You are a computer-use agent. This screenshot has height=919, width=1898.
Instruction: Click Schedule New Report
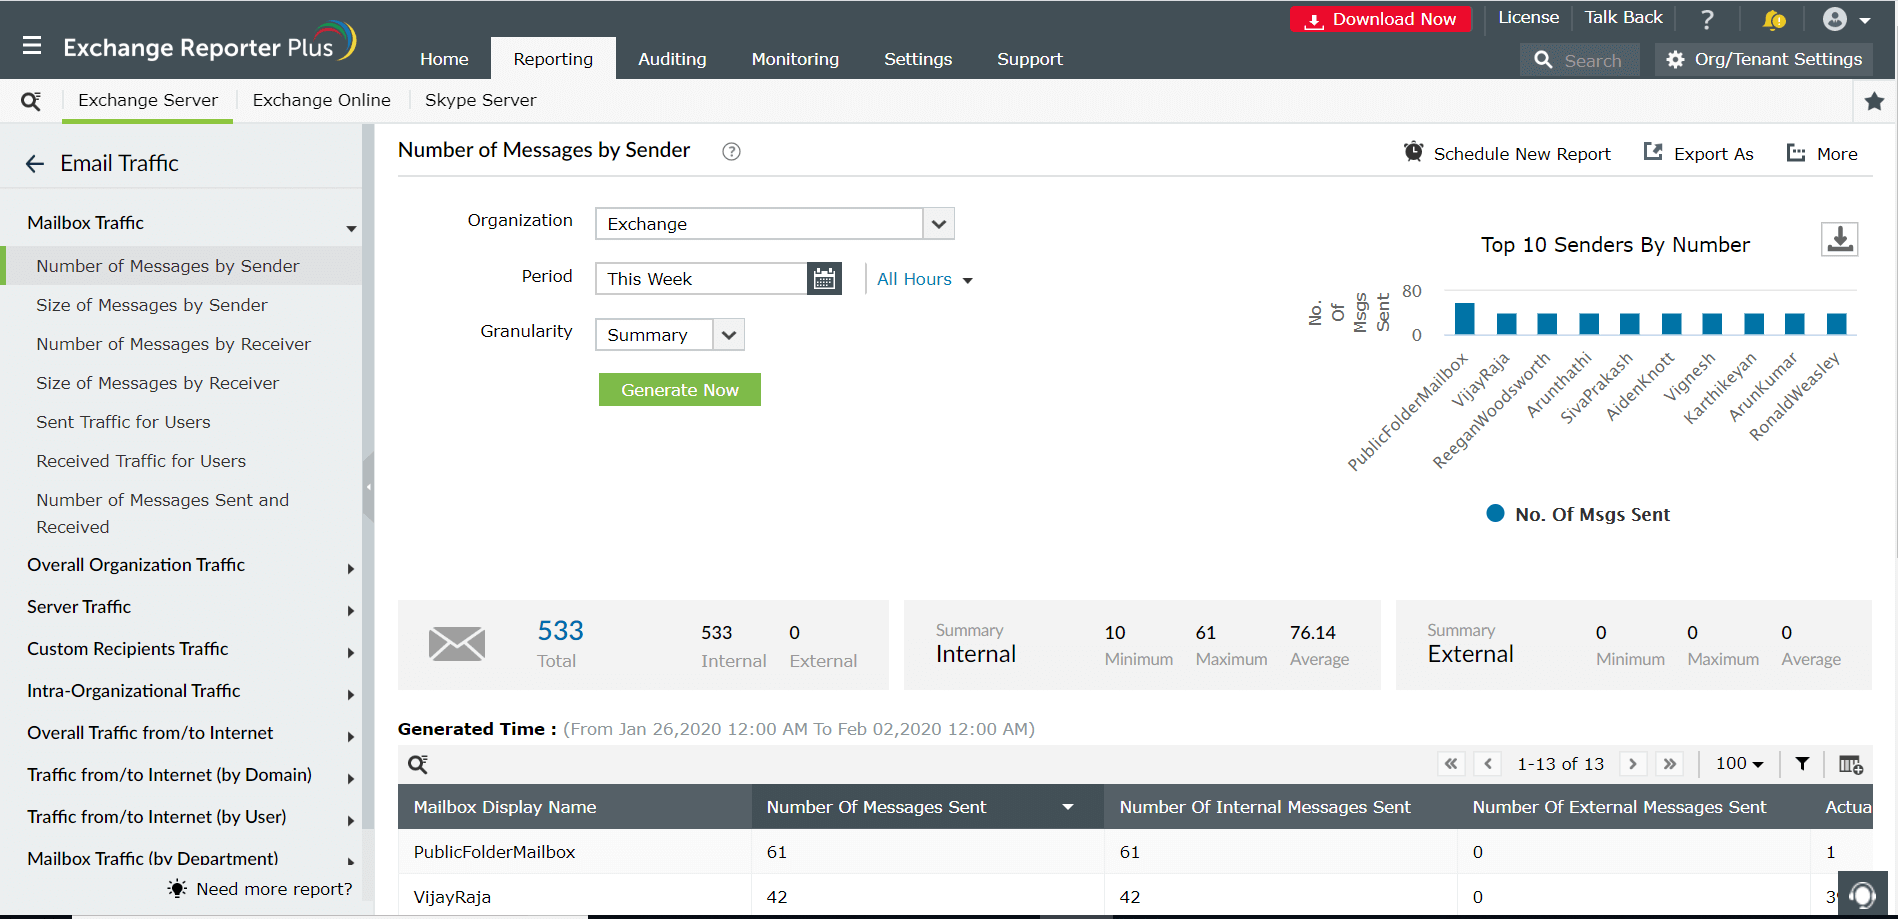[x=1507, y=153]
